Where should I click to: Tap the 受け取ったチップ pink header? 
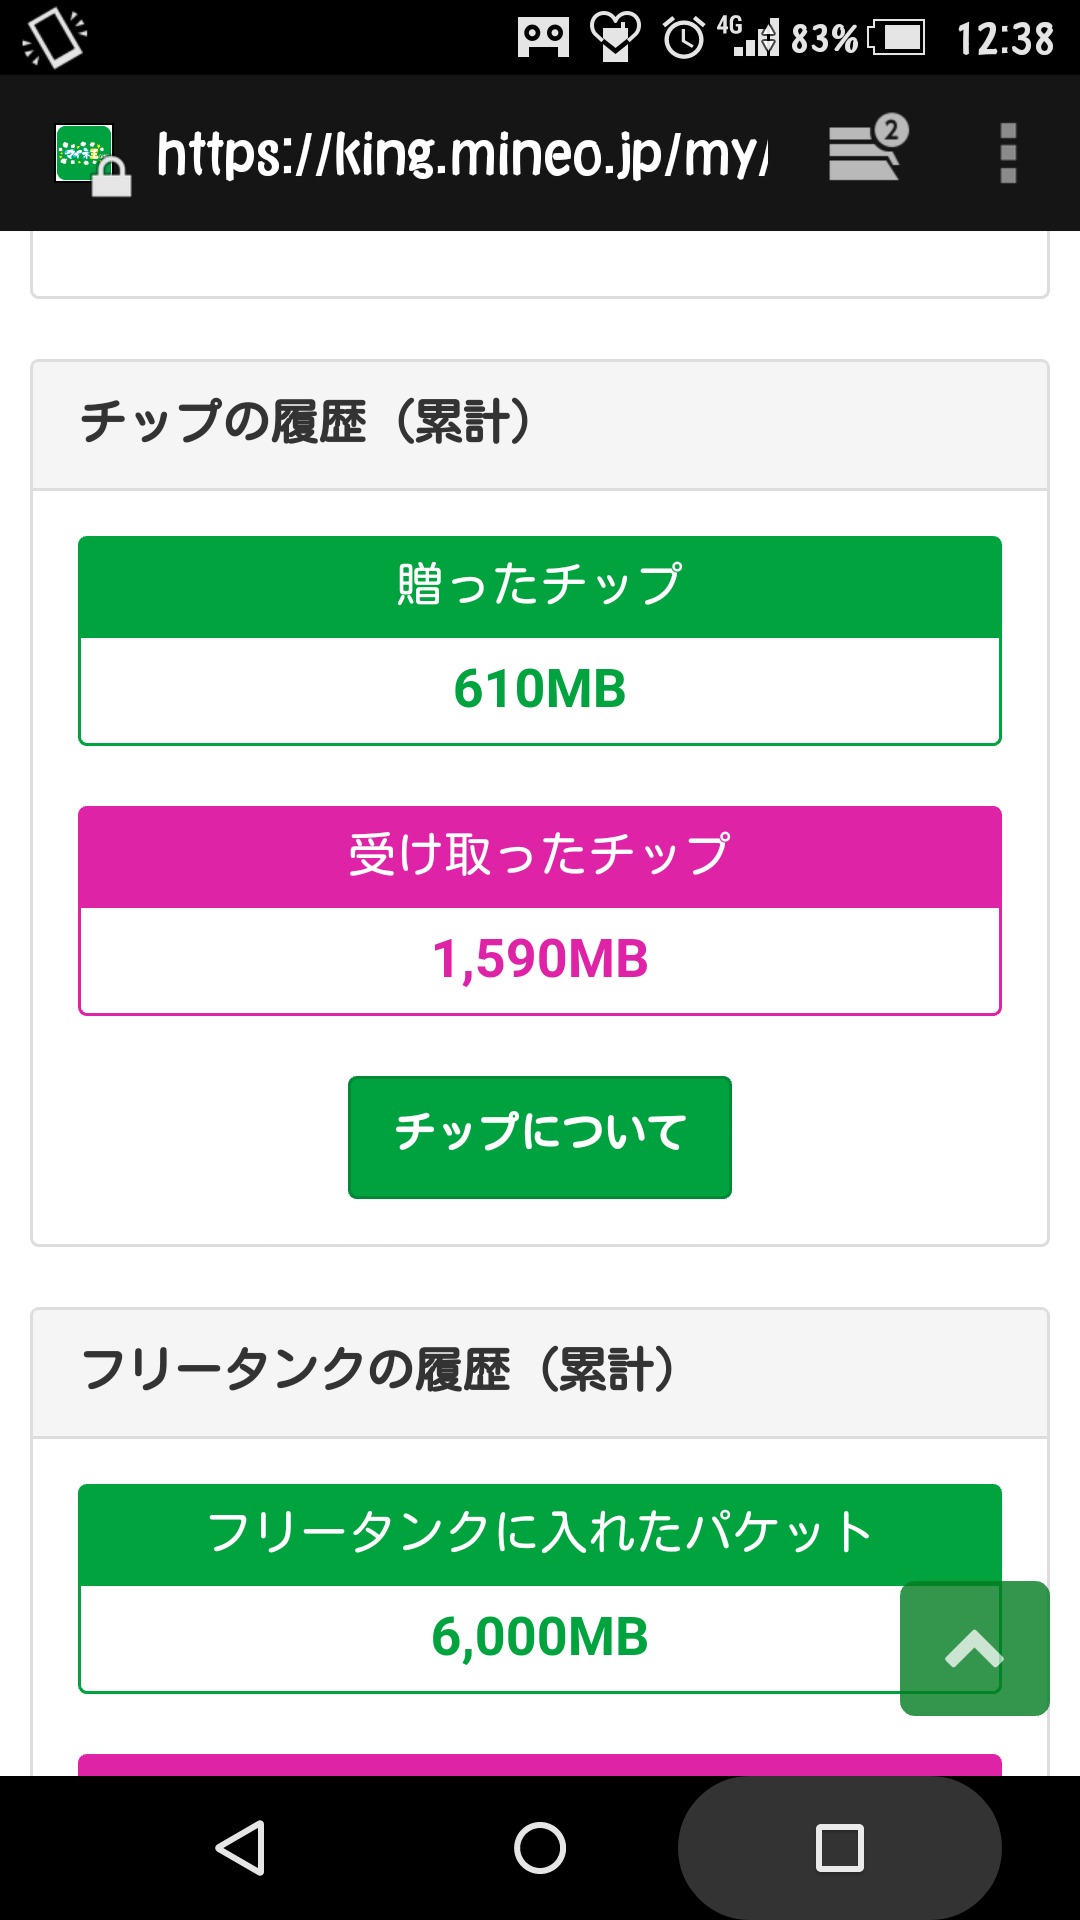tap(540, 857)
